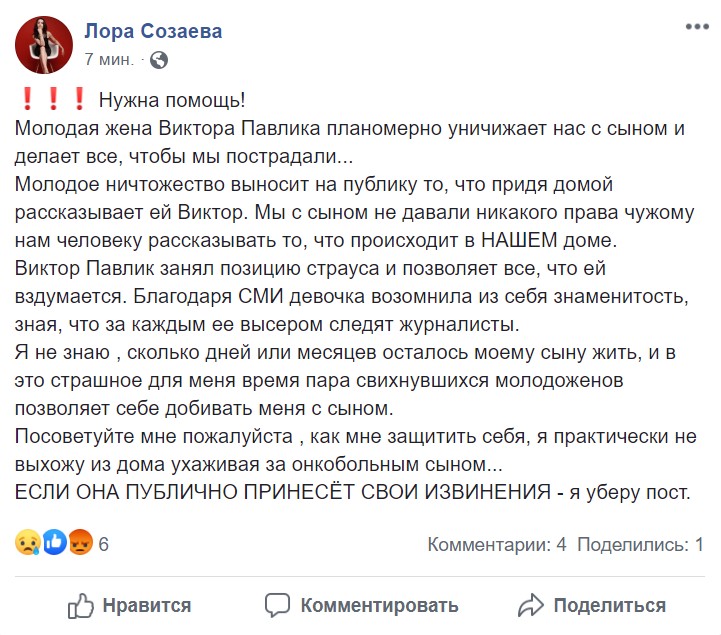Image resolution: width=721 pixels, height=635 pixels.
Task: Open the reactions list count '6'
Action: [x=103, y=545]
